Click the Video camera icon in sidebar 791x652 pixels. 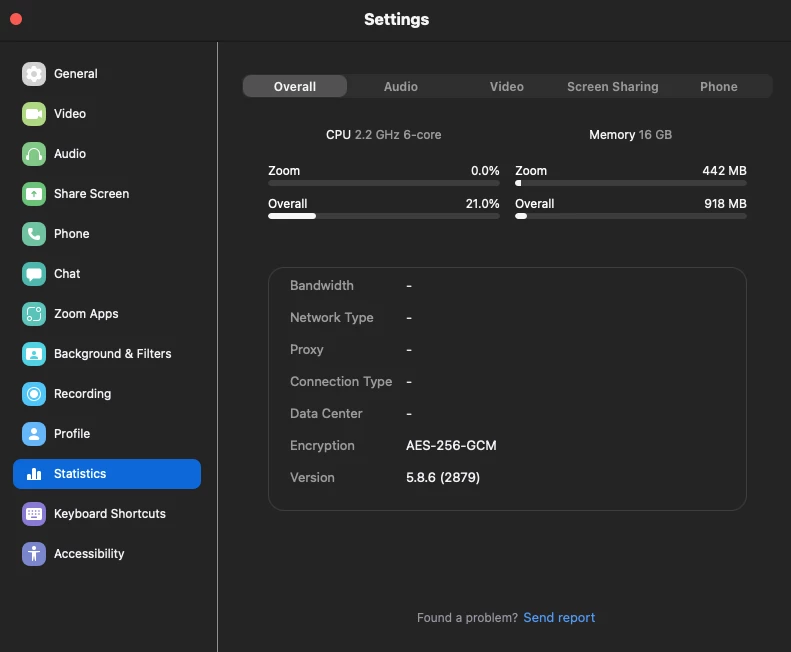tap(34, 114)
